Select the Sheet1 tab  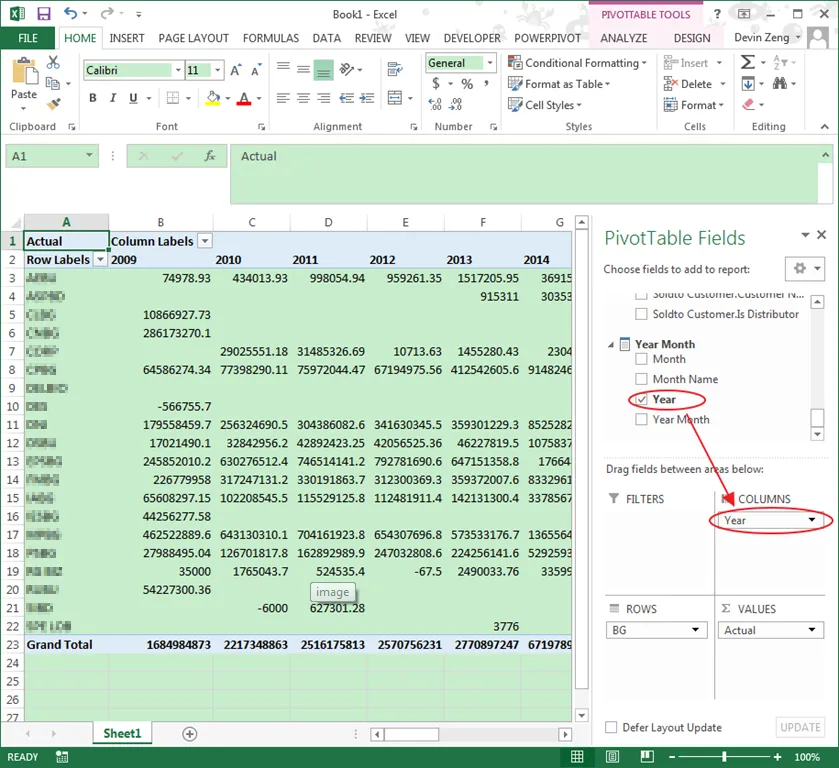[122, 733]
